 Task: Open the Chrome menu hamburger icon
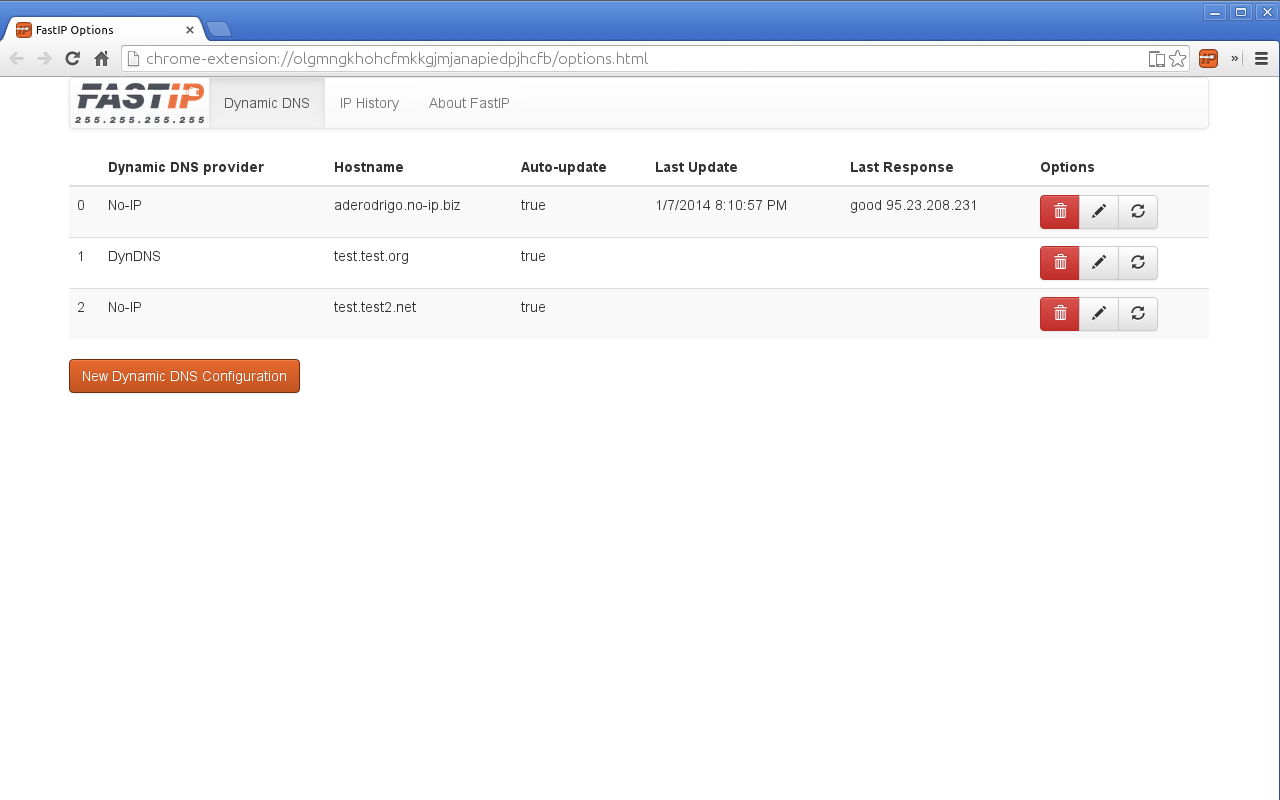1261,59
